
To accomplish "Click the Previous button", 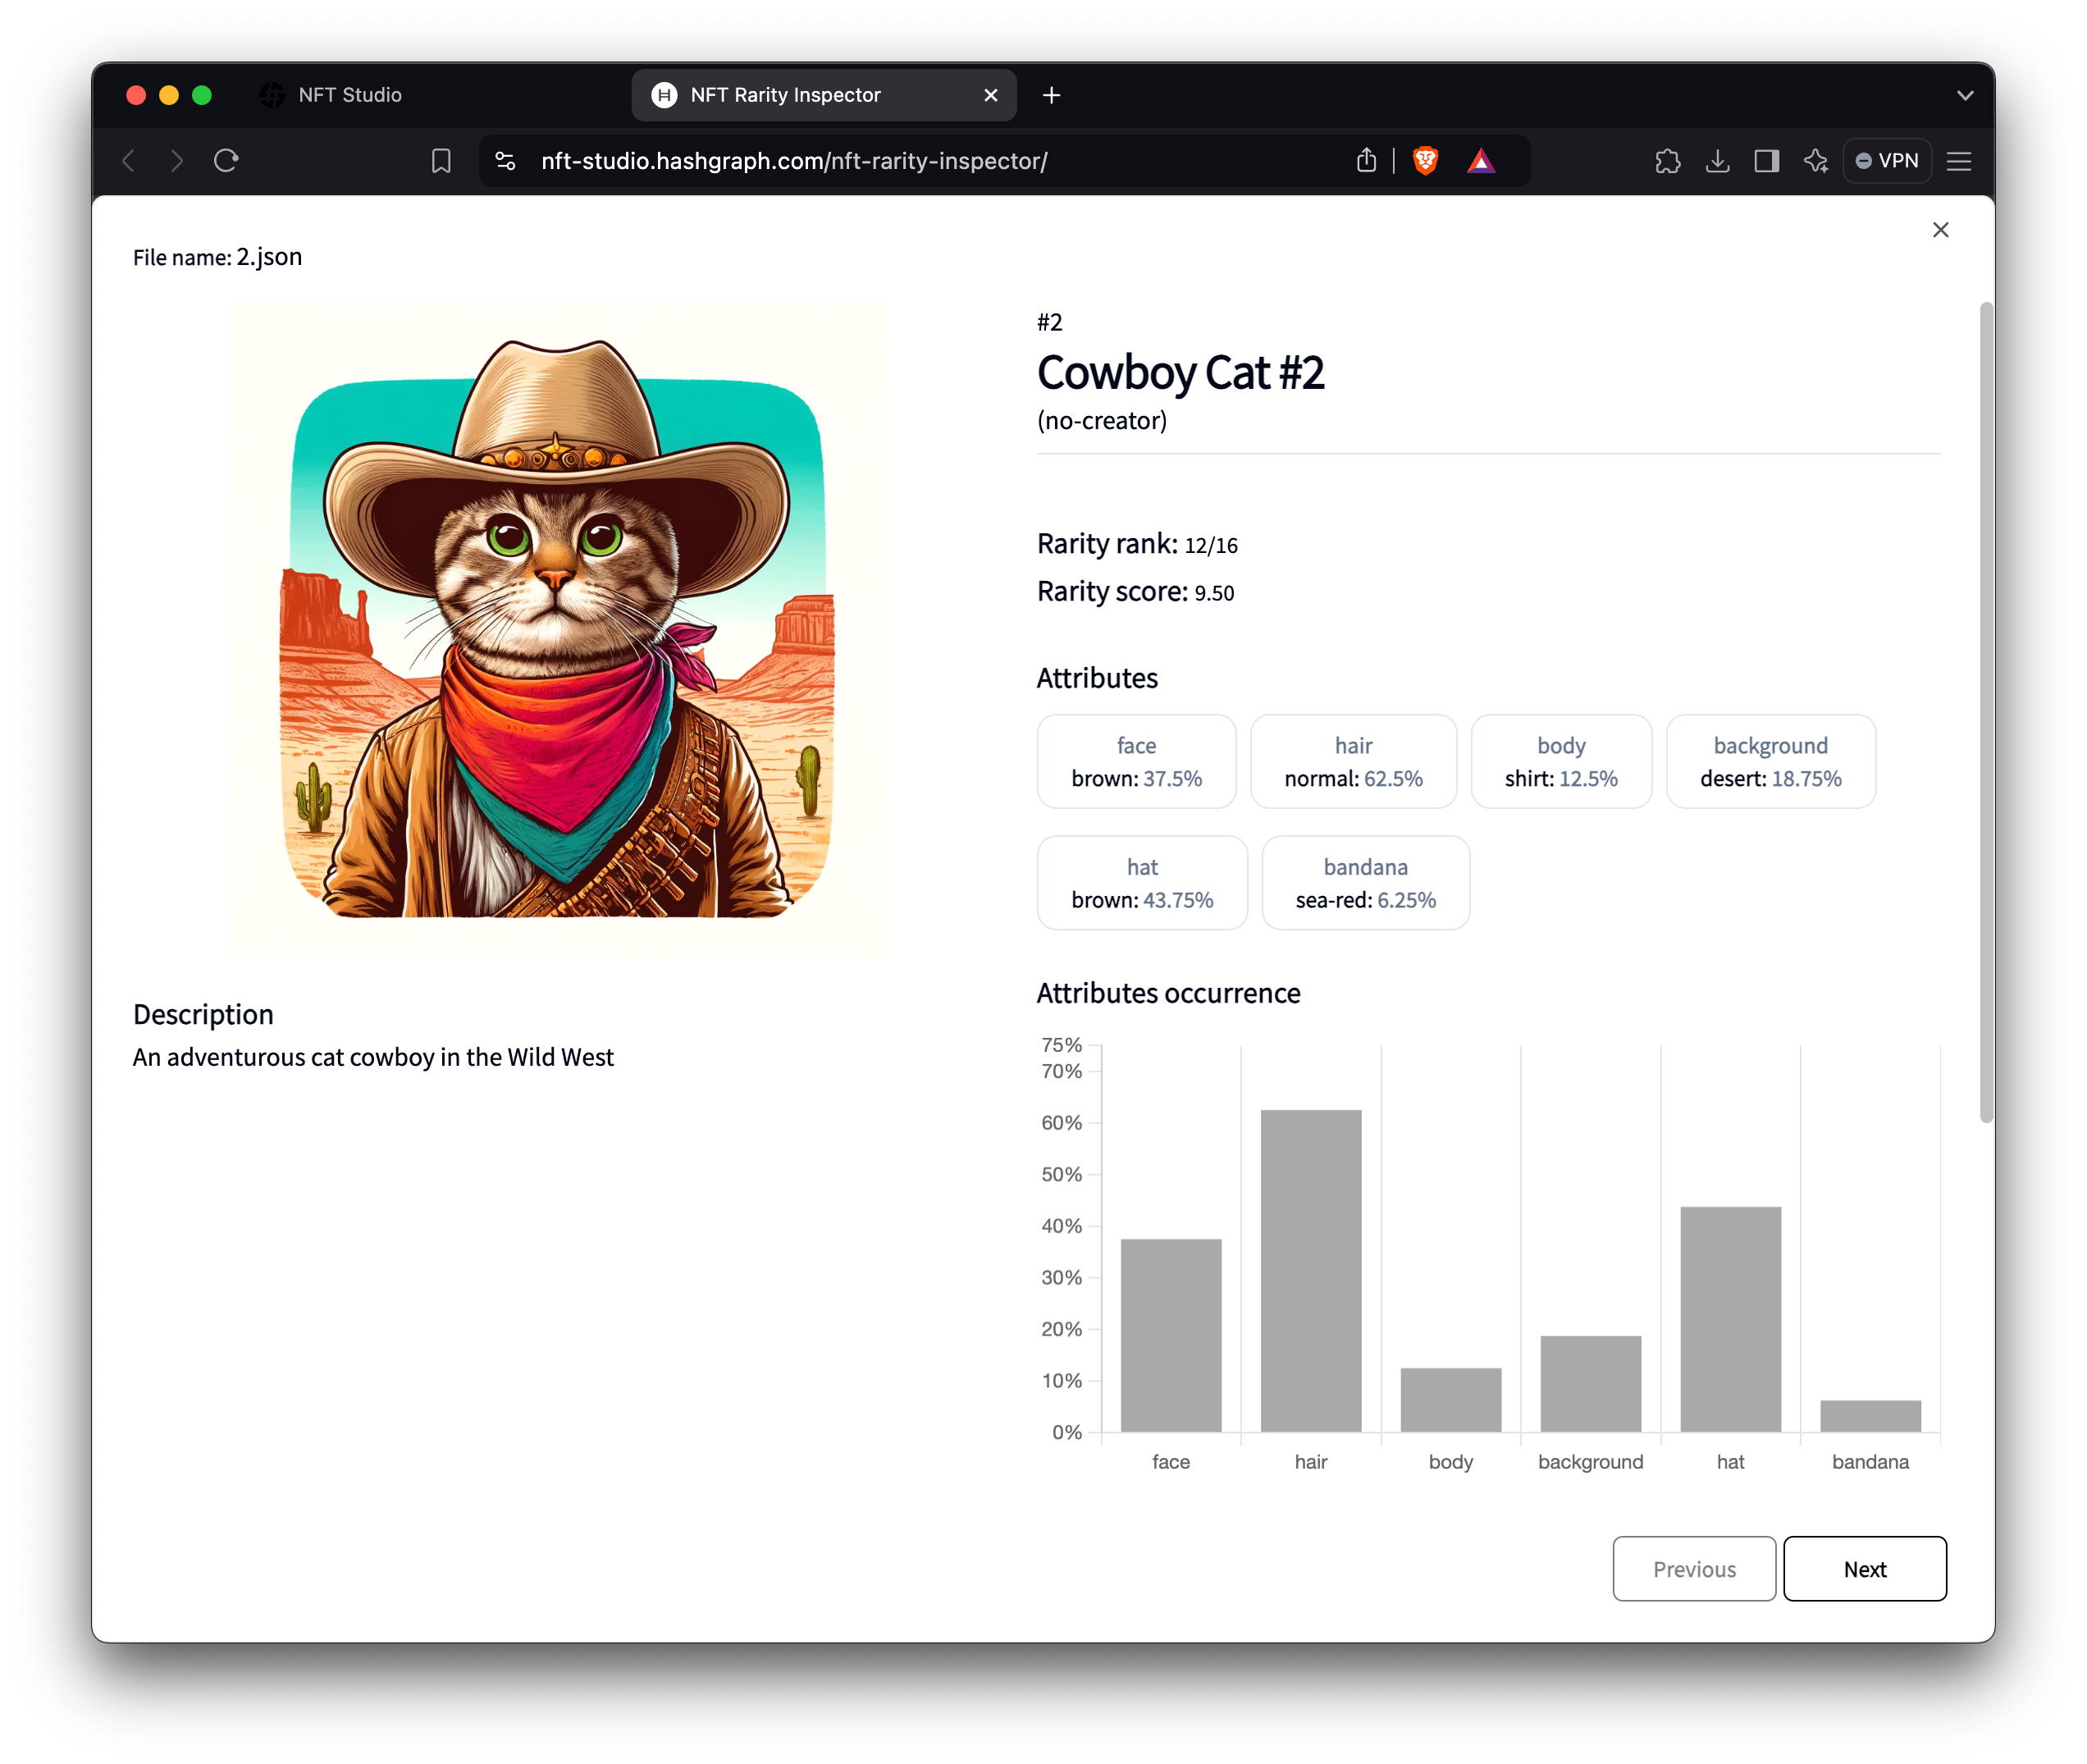I will pos(1694,1569).
